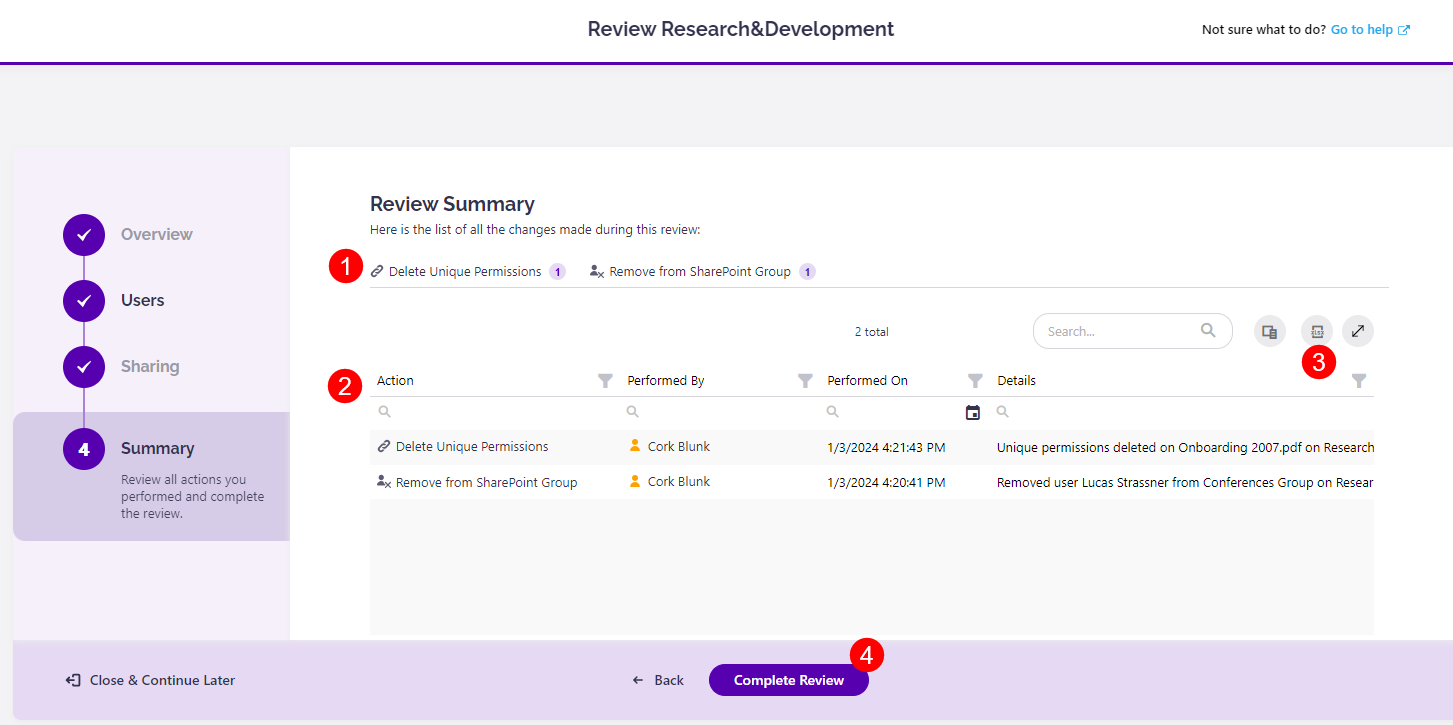
Task: Click the Sharing step completed indicator
Action: [x=83, y=366]
